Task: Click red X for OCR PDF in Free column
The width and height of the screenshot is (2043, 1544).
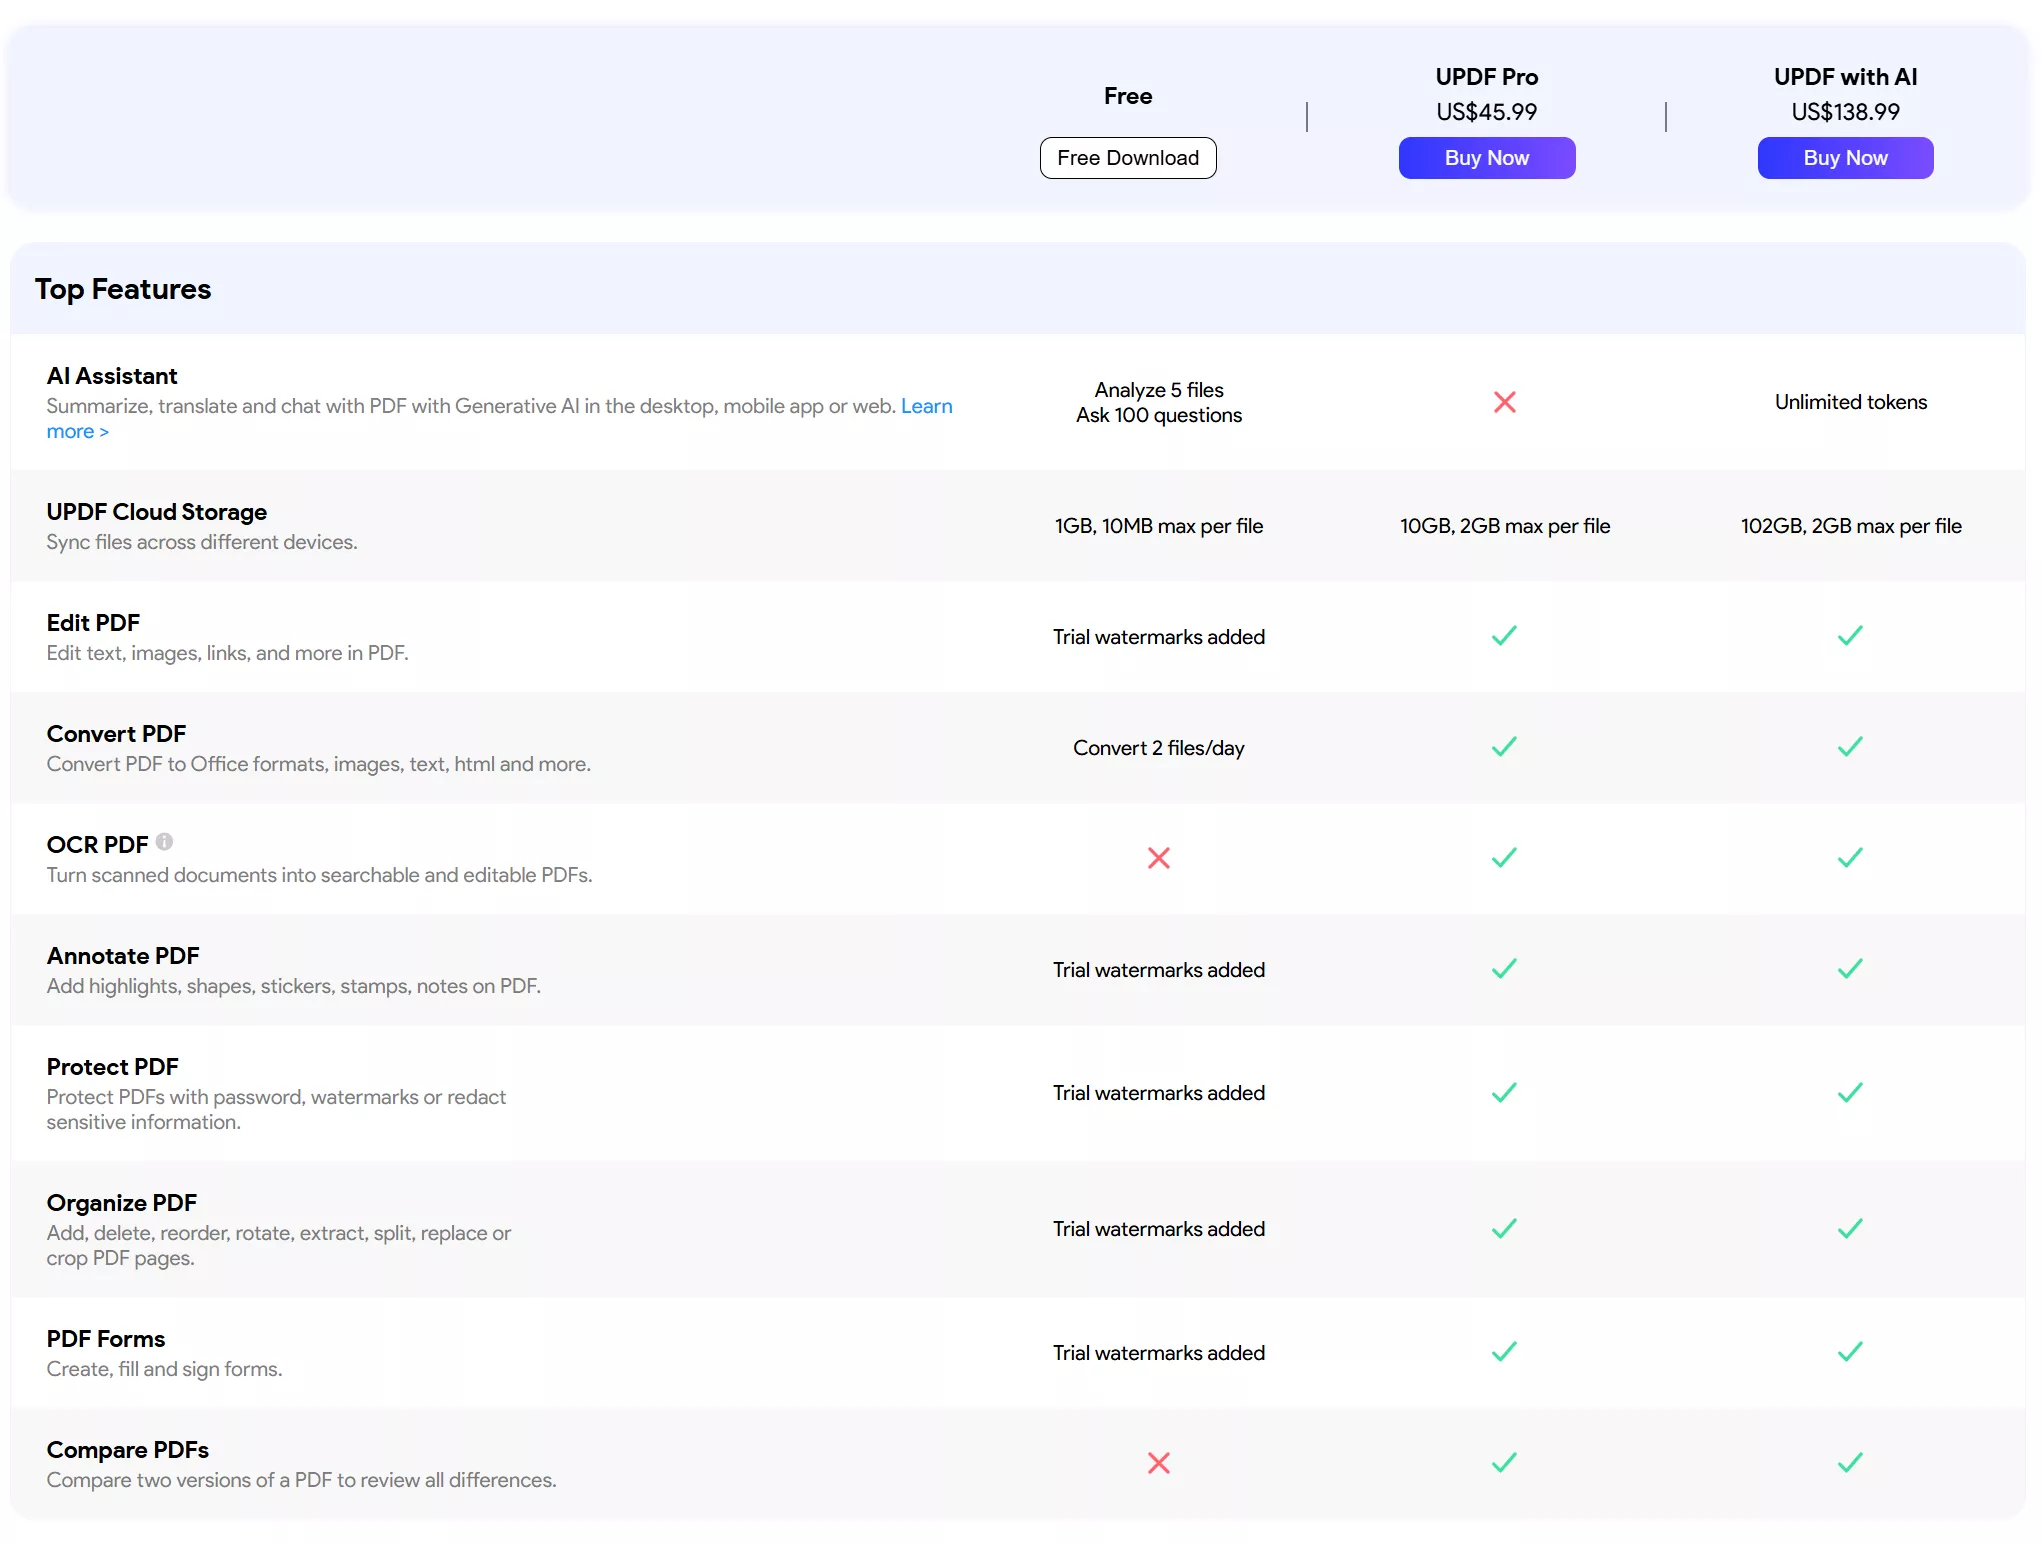Action: pos(1158,858)
